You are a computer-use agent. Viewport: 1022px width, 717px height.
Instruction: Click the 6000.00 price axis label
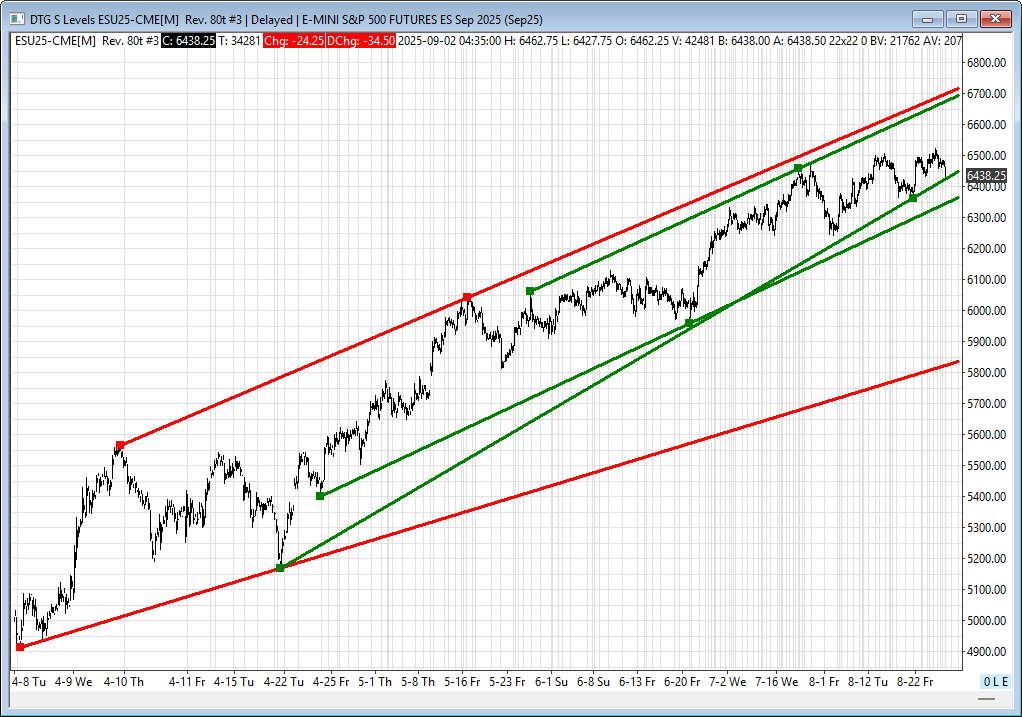click(x=987, y=310)
